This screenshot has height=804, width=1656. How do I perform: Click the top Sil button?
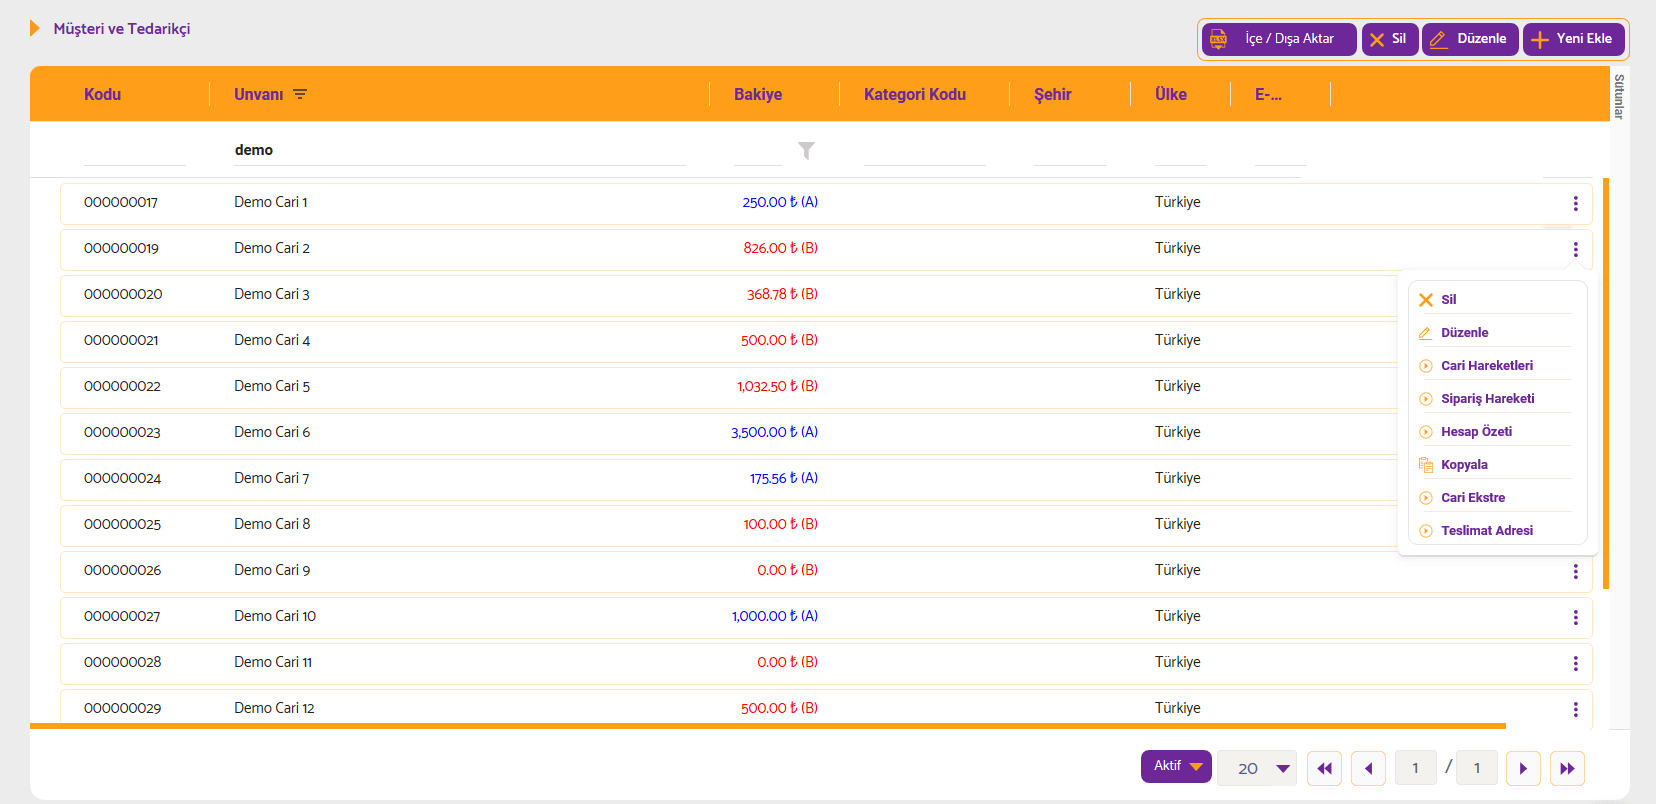click(x=1390, y=39)
